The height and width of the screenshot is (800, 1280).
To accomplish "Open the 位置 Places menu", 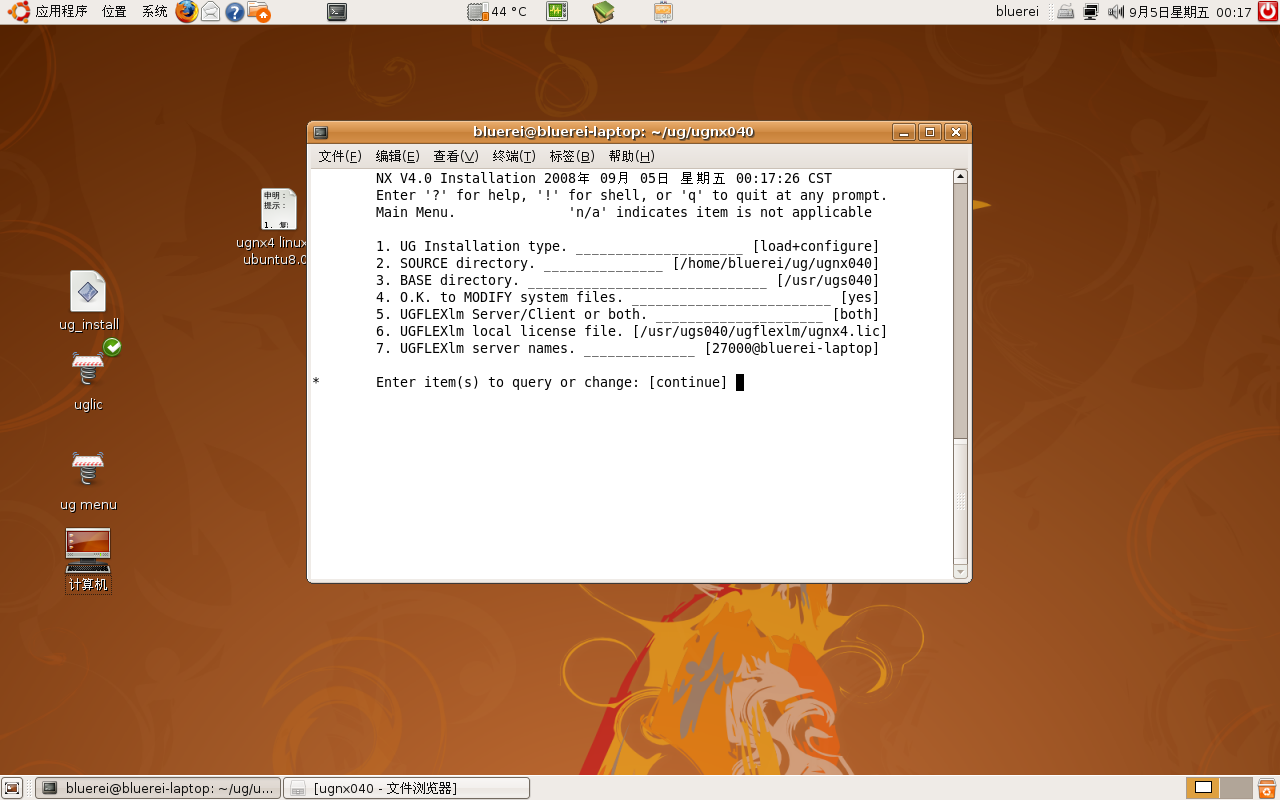I will 114,12.
